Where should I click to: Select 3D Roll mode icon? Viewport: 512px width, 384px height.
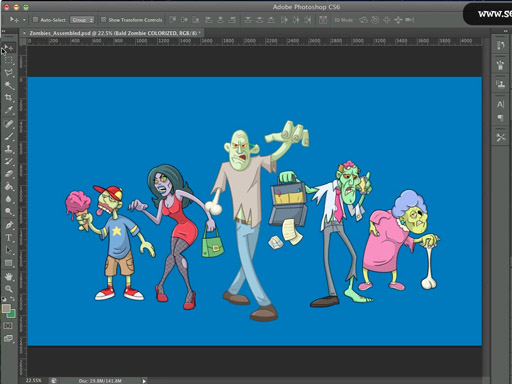pos(375,20)
